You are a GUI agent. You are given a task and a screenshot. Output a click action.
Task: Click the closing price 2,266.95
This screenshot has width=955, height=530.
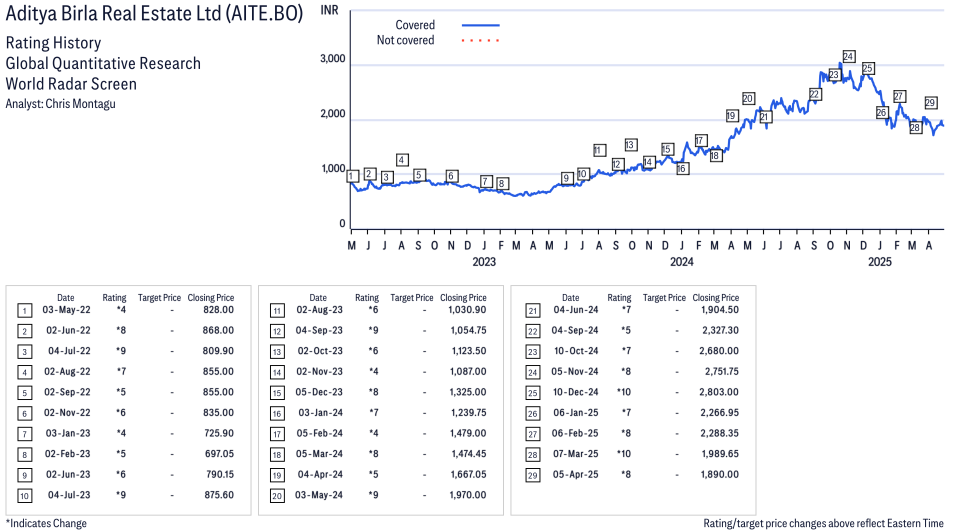point(720,413)
